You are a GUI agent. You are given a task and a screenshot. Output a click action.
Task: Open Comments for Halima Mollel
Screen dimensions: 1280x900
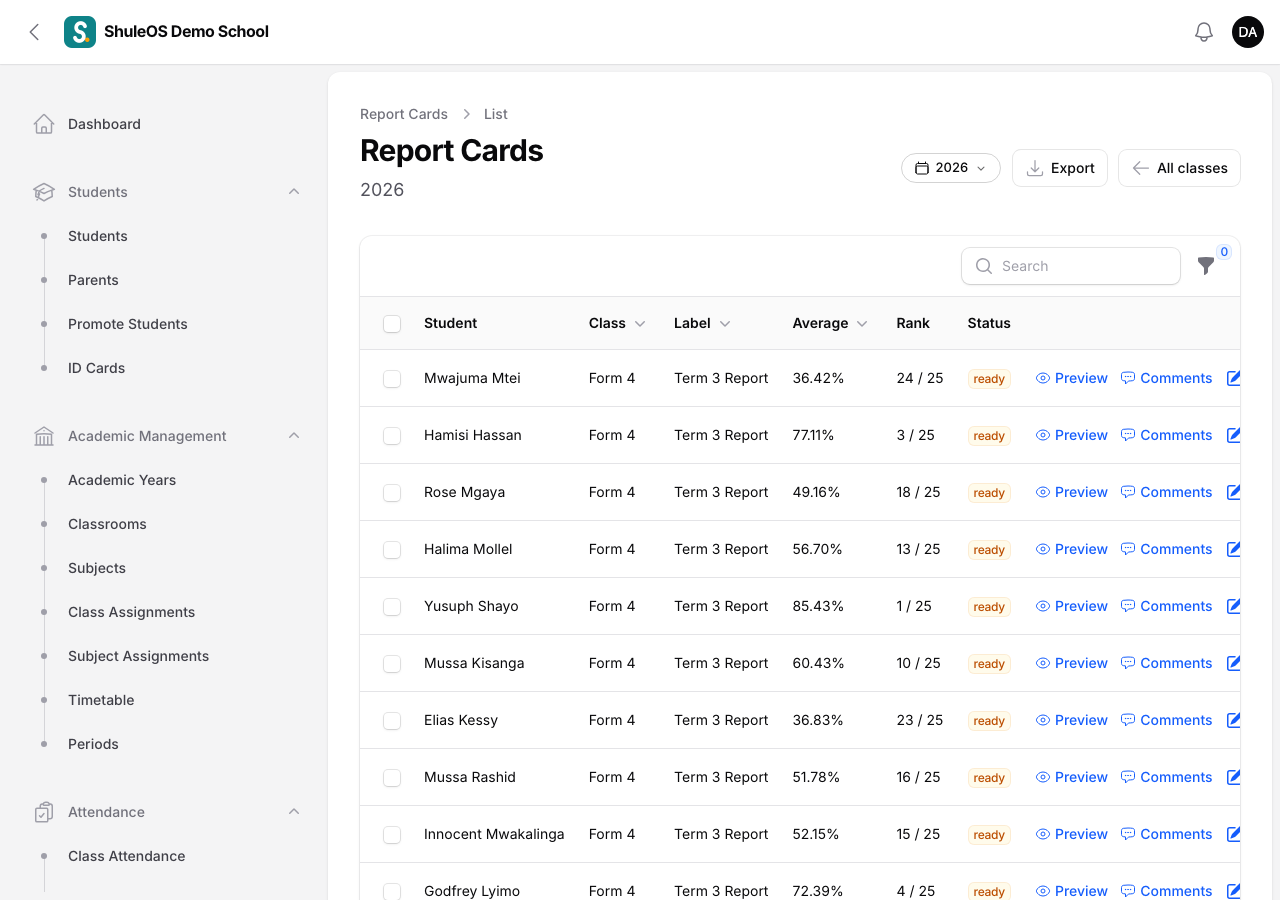click(x=1167, y=549)
